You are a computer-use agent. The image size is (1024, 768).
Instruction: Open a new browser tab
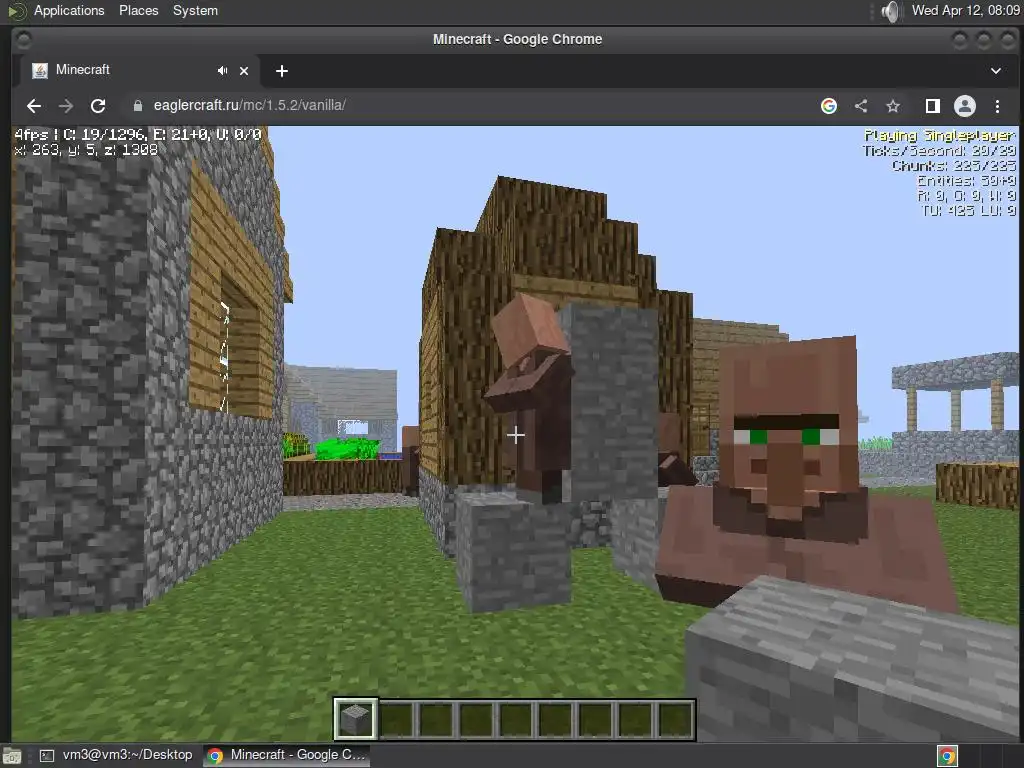click(281, 71)
